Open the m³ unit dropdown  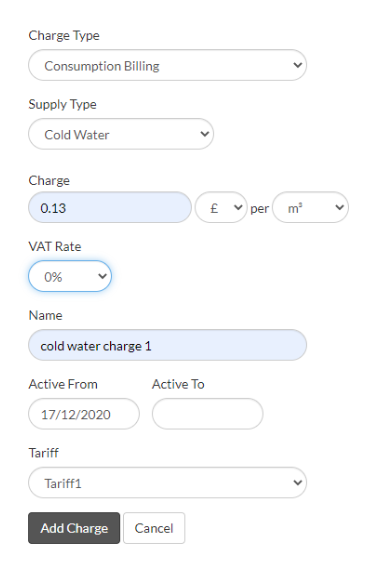(x=311, y=207)
